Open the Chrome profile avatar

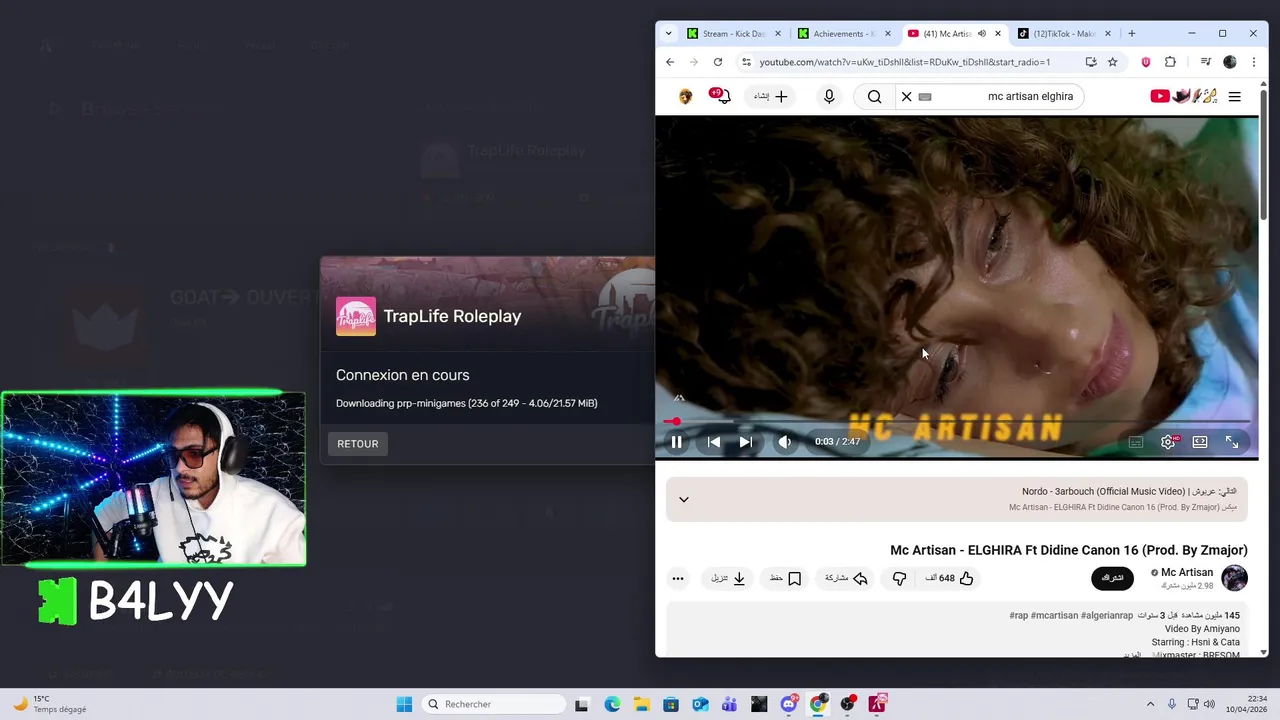[1230, 62]
